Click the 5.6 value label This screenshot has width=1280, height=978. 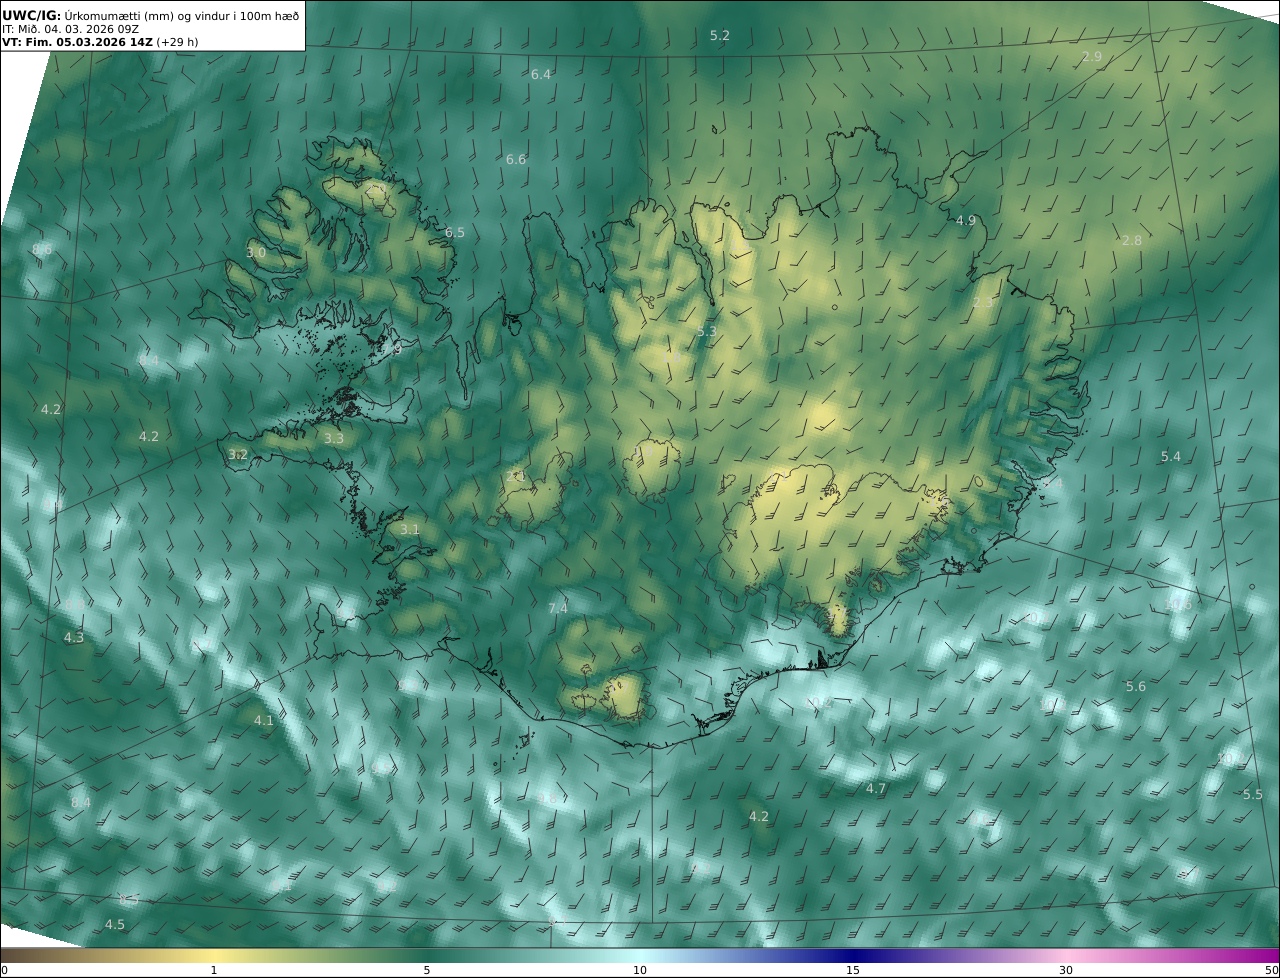point(1136,686)
